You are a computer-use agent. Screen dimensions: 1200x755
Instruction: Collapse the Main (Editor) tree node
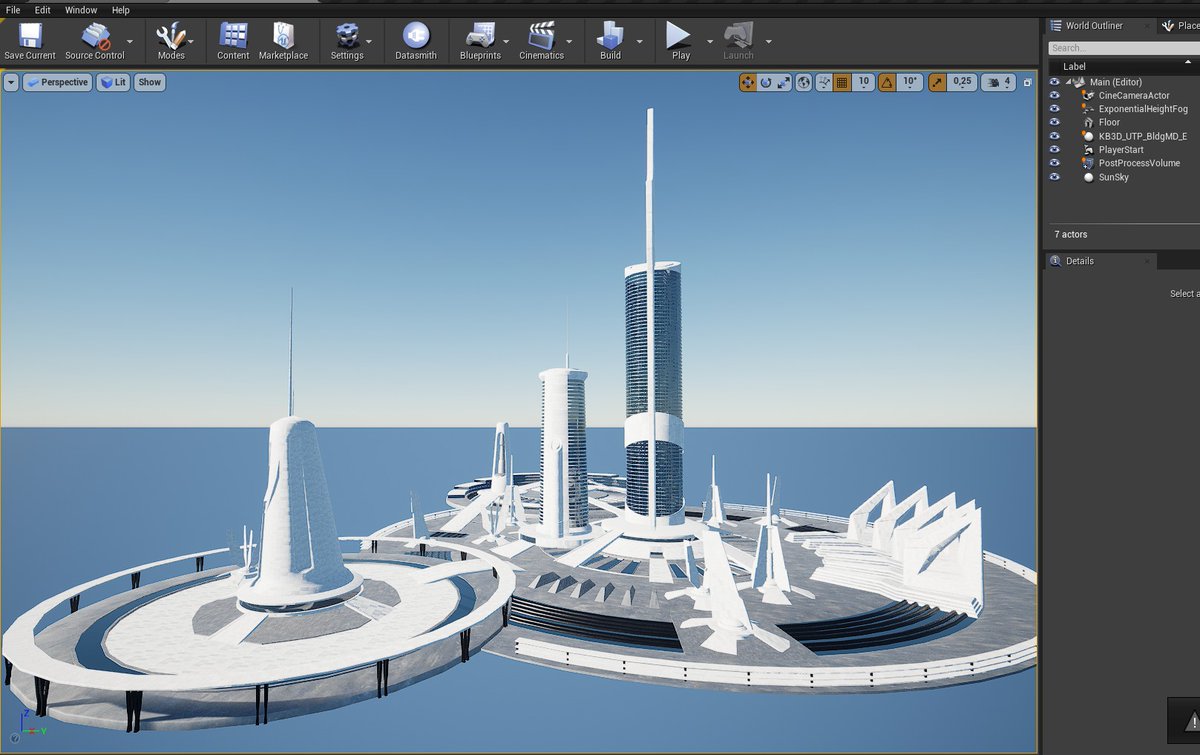pos(1069,82)
